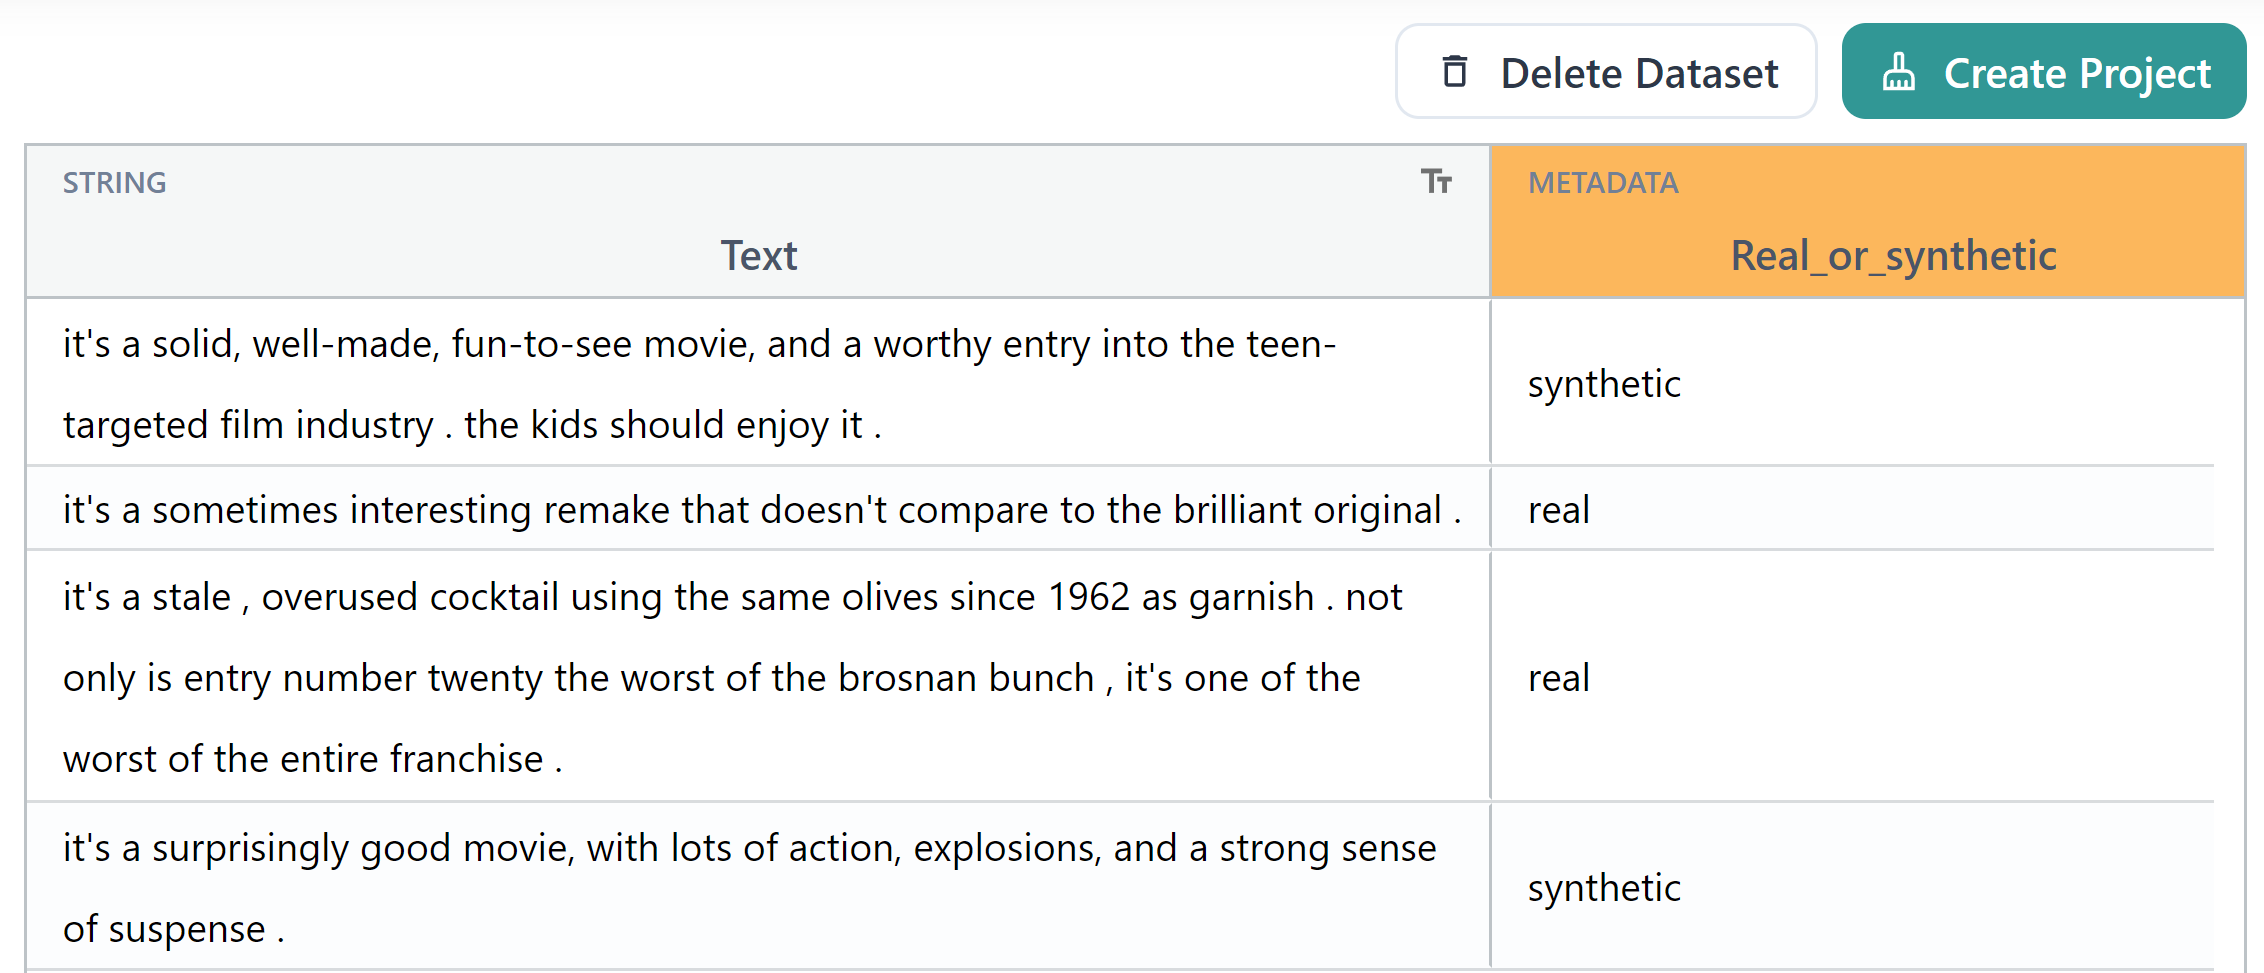Select the stale overused cocktail review row

pyautogui.click(x=733, y=677)
